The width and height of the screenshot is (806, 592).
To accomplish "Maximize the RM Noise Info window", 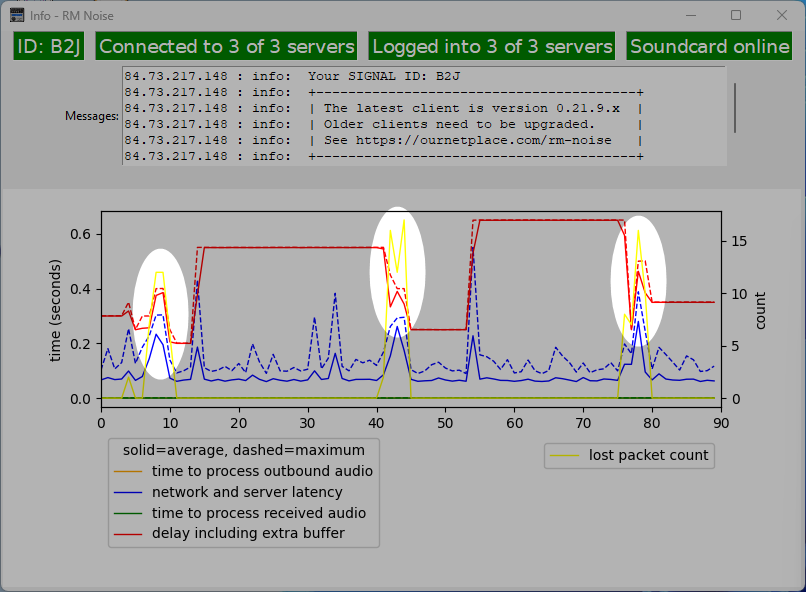I will pyautogui.click(x=736, y=15).
